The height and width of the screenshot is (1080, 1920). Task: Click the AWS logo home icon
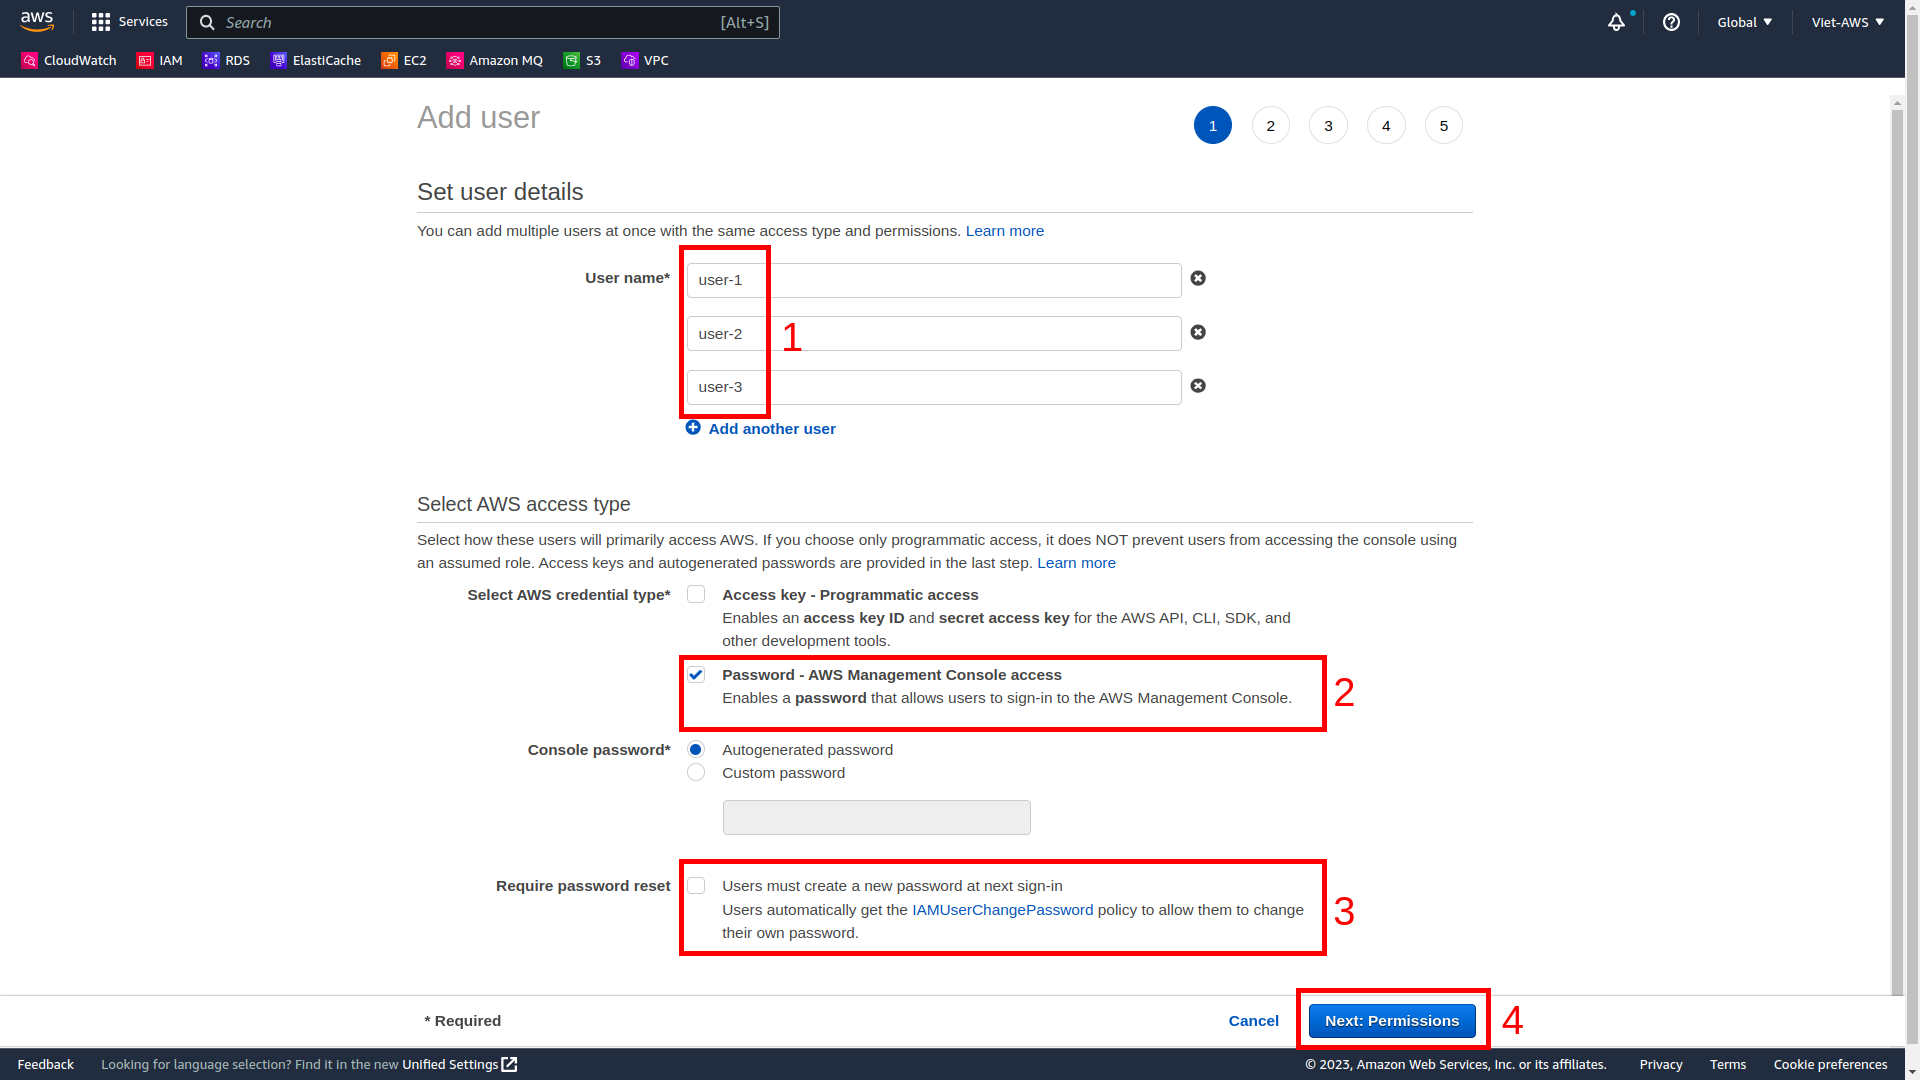(37, 22)
